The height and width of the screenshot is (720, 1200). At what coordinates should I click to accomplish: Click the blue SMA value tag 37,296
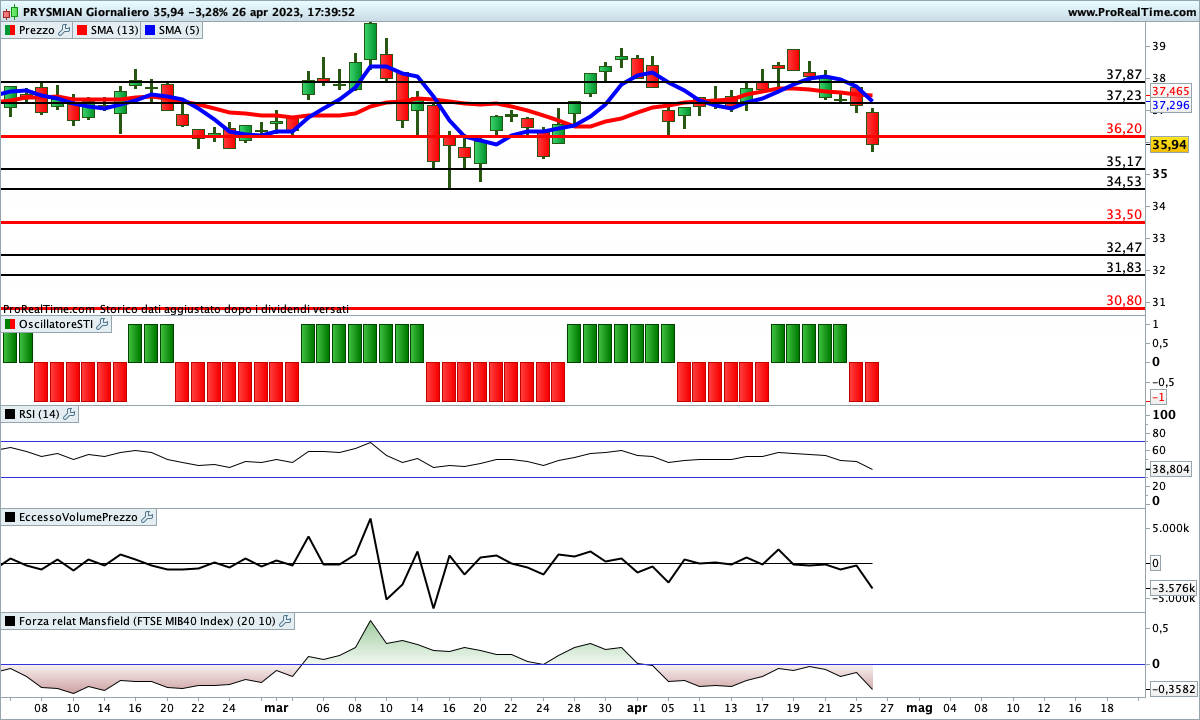[x=1170, y=105]
